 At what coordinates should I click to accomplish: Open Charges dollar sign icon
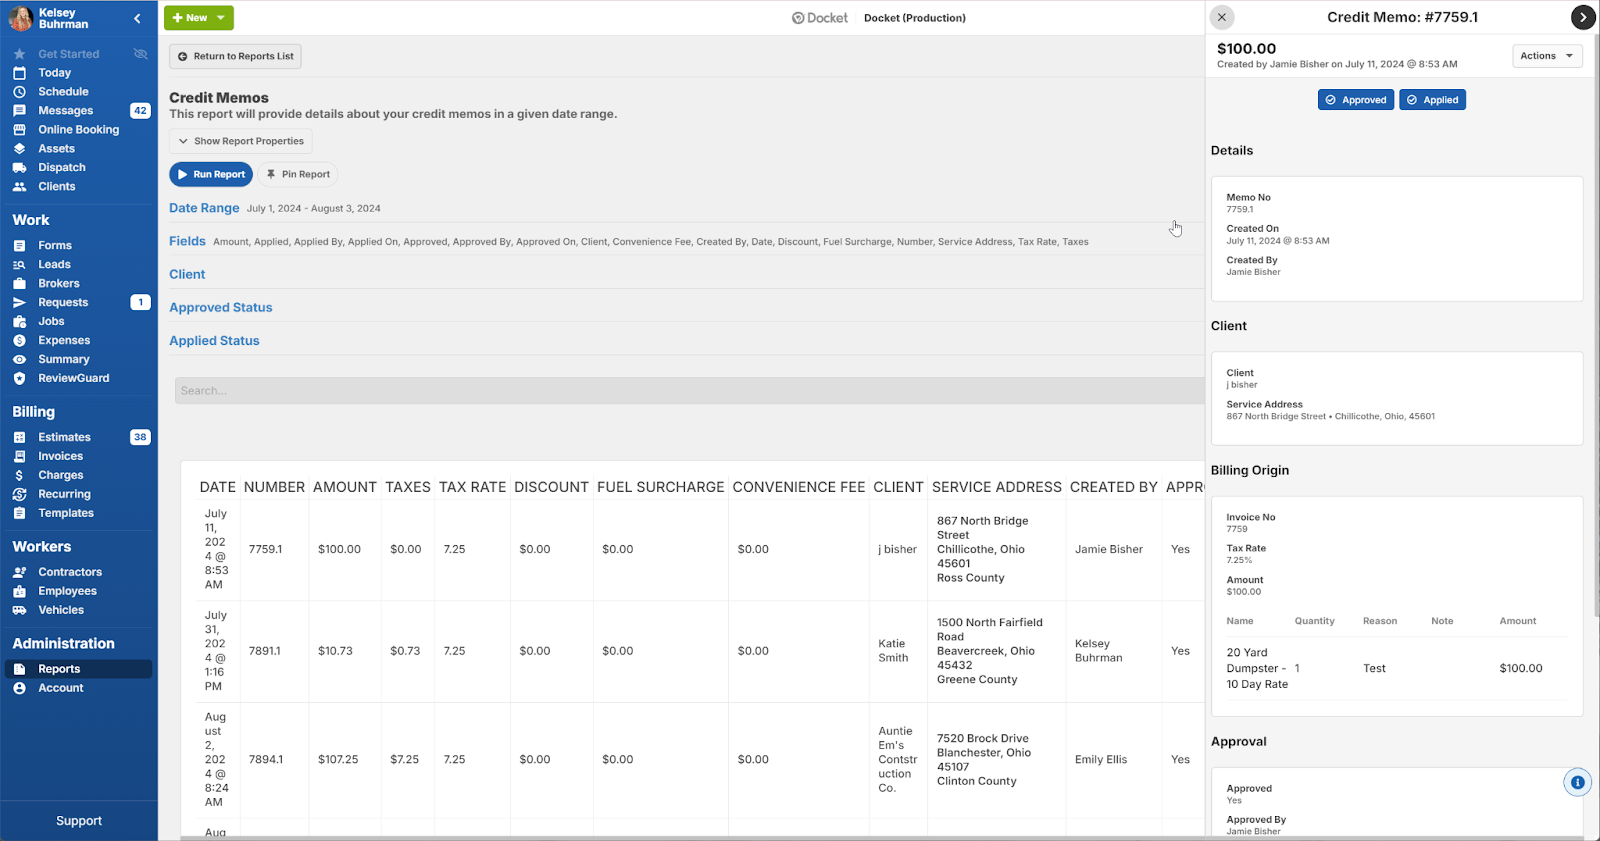tap(19, 476)
